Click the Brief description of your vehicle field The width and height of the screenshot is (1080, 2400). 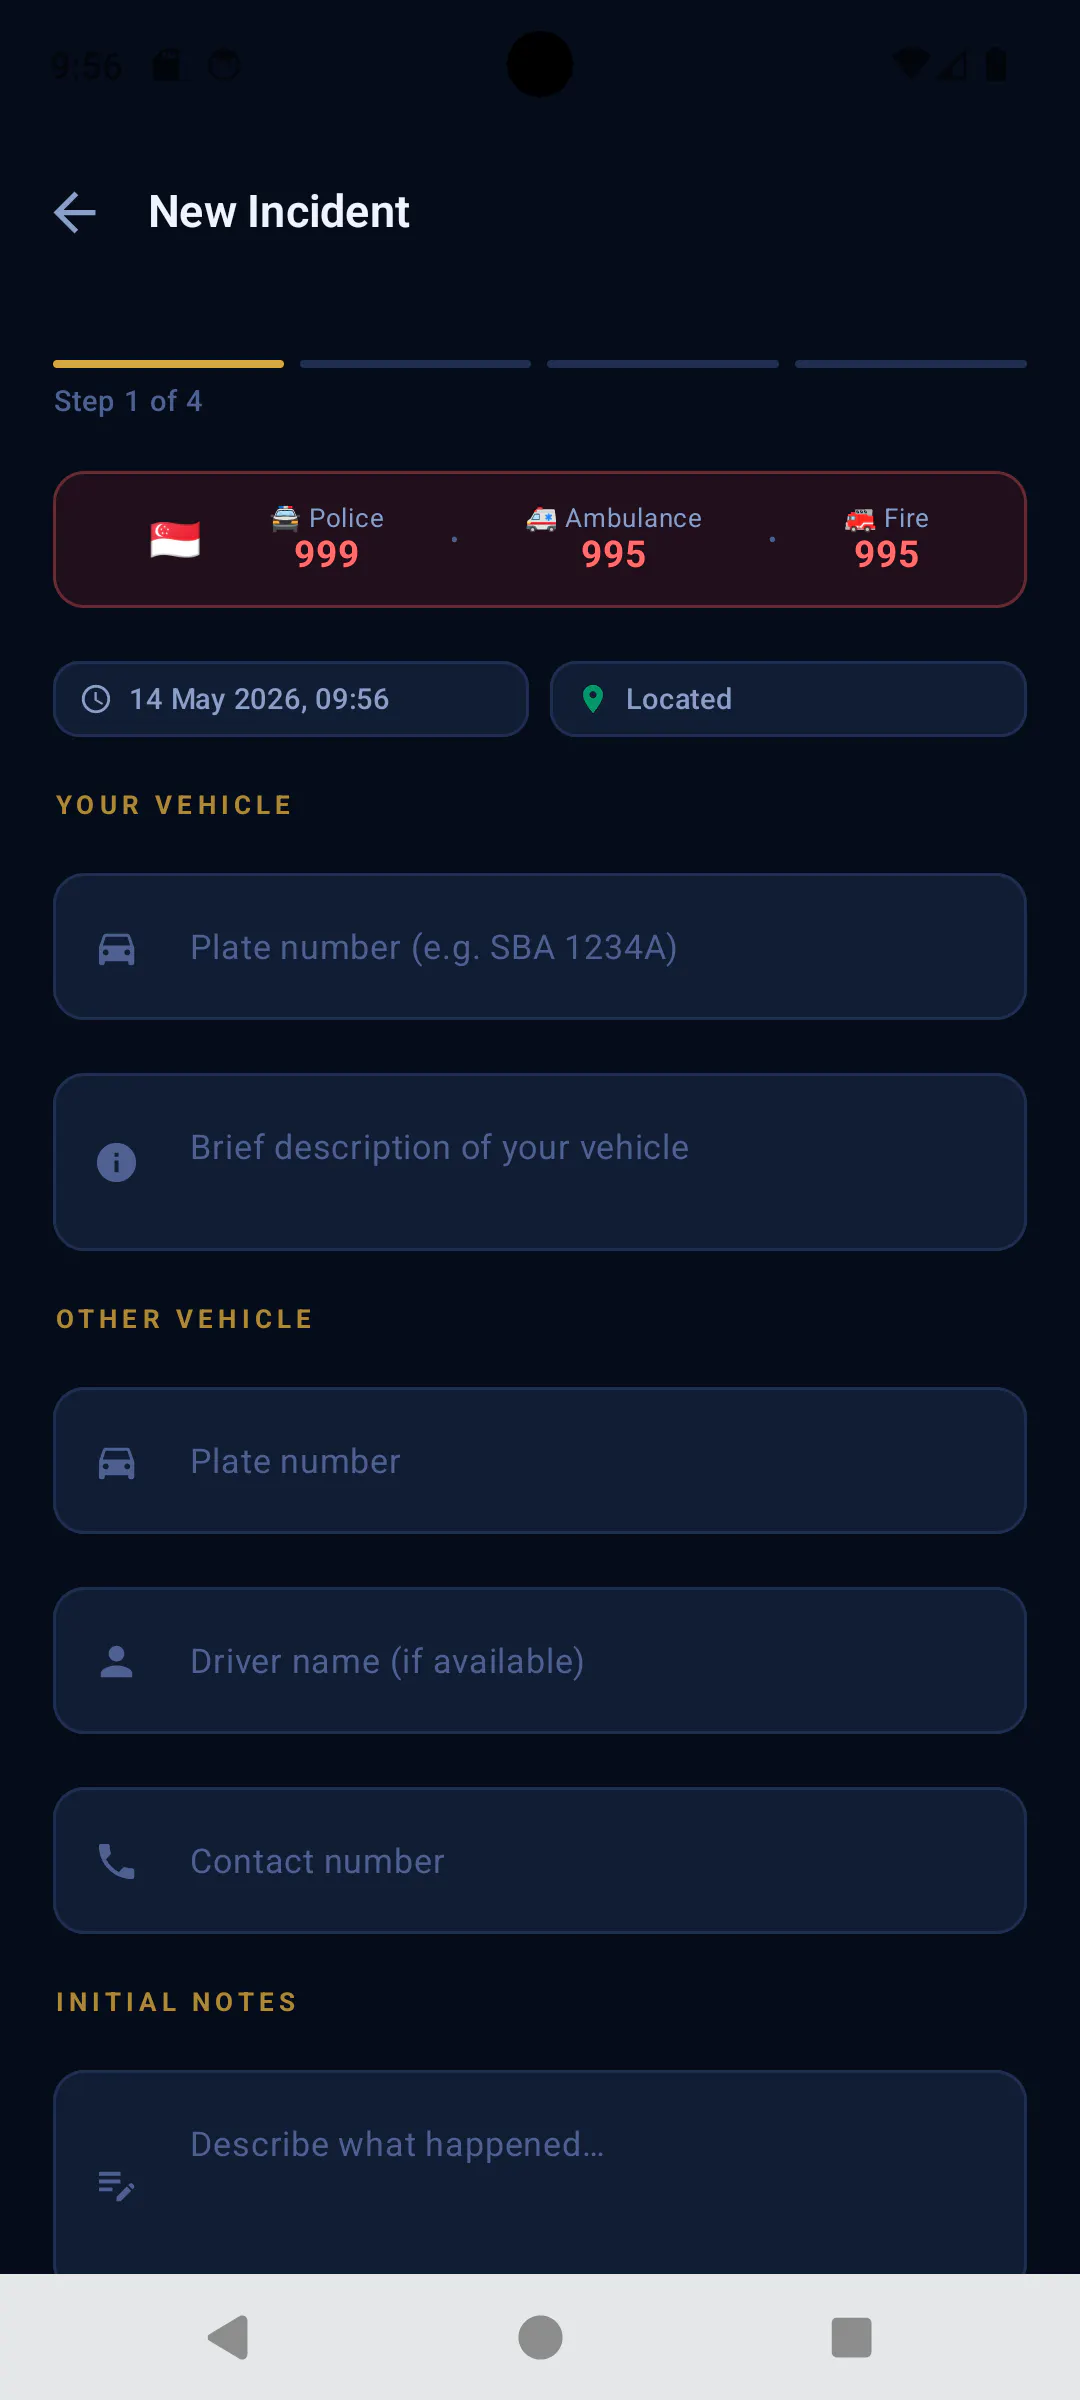click(x=540, y=1162)
